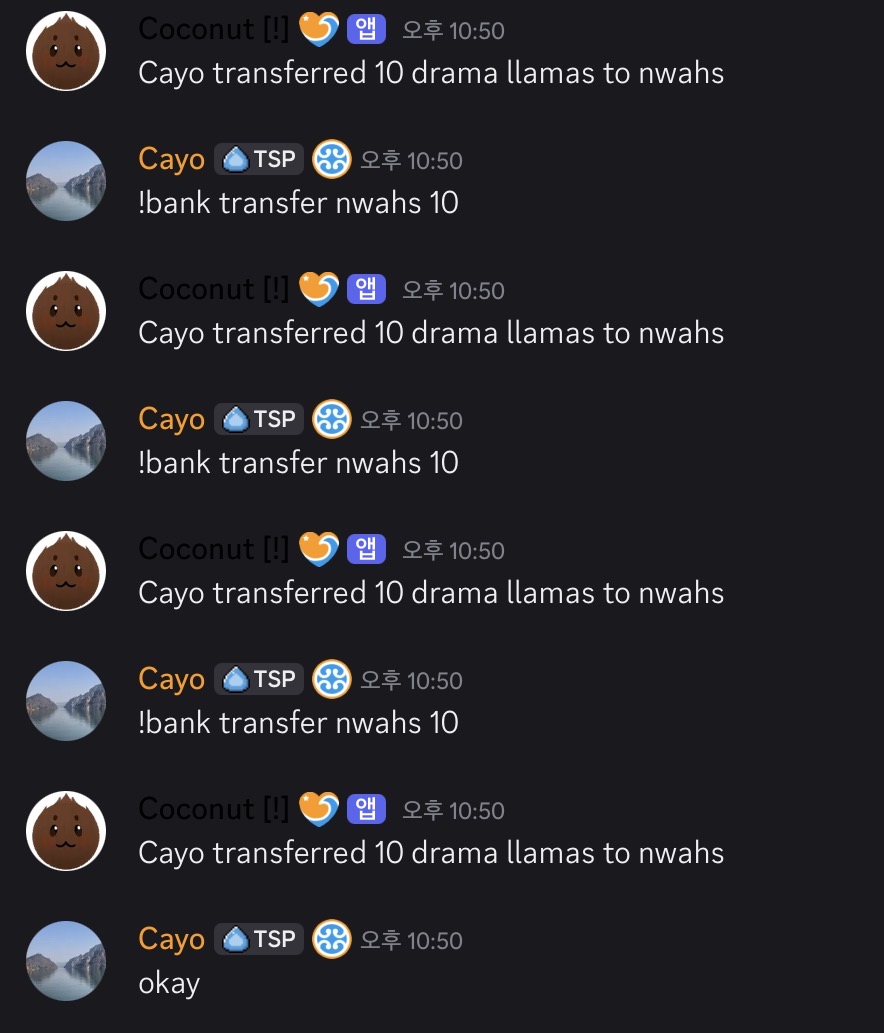Click the orange heart badge on the bottommost Coconut message
This screenshot has height=1033, width=884.
pos(319,810)
